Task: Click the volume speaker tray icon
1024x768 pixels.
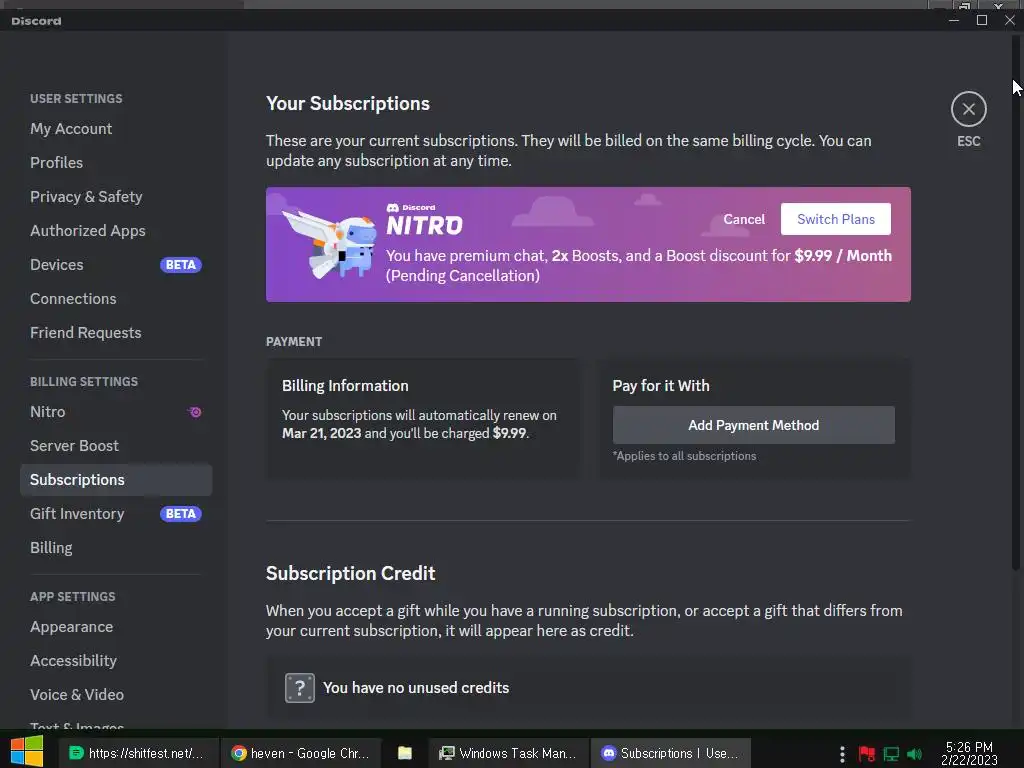Action: pos(914,754)
